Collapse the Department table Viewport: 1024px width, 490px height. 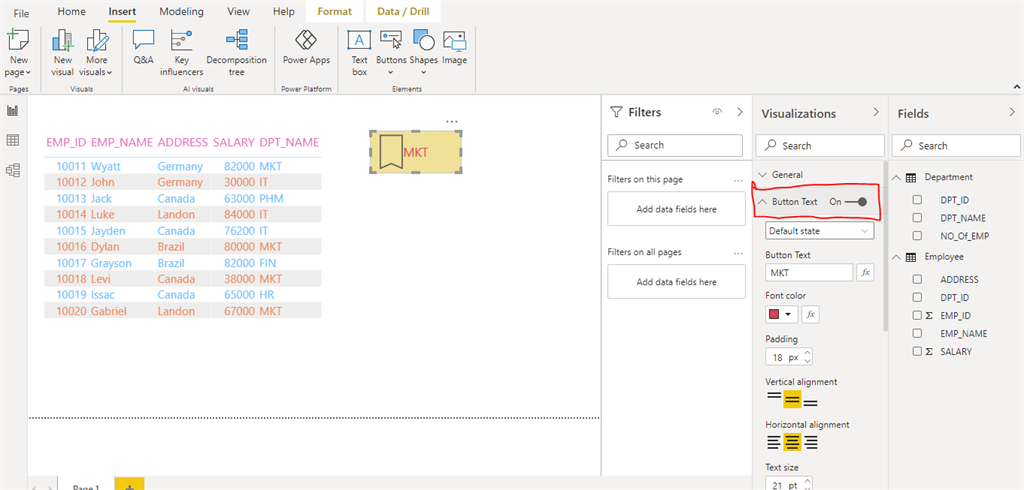897,177
